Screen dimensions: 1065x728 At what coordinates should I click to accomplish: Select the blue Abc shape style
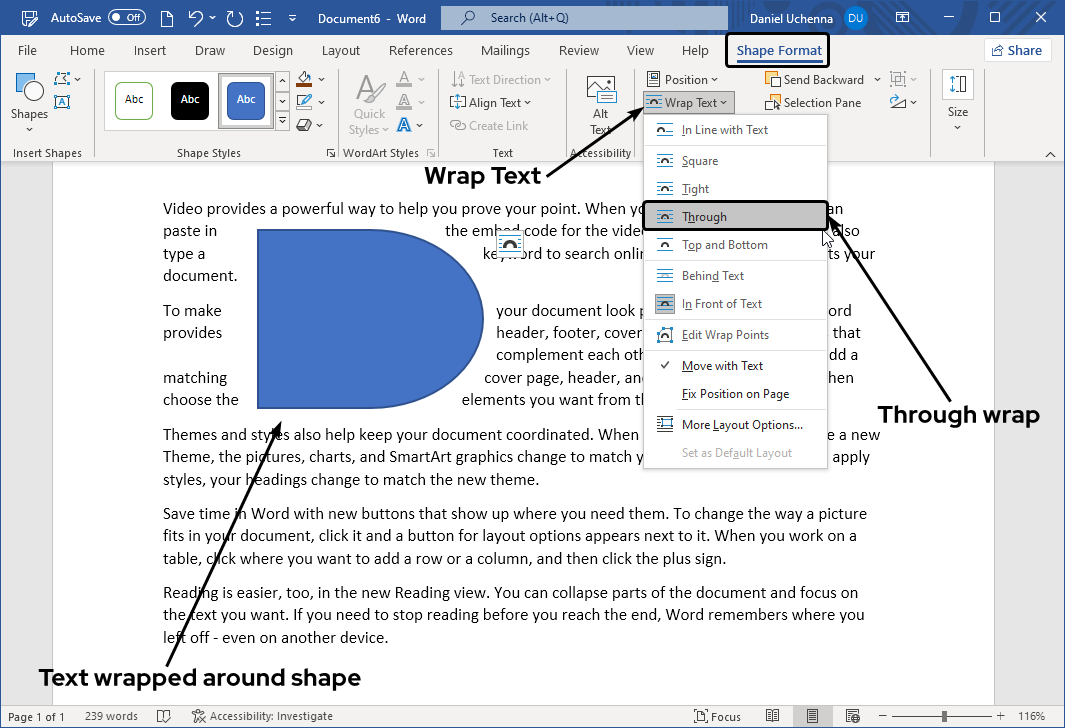[x=245, y=100]
